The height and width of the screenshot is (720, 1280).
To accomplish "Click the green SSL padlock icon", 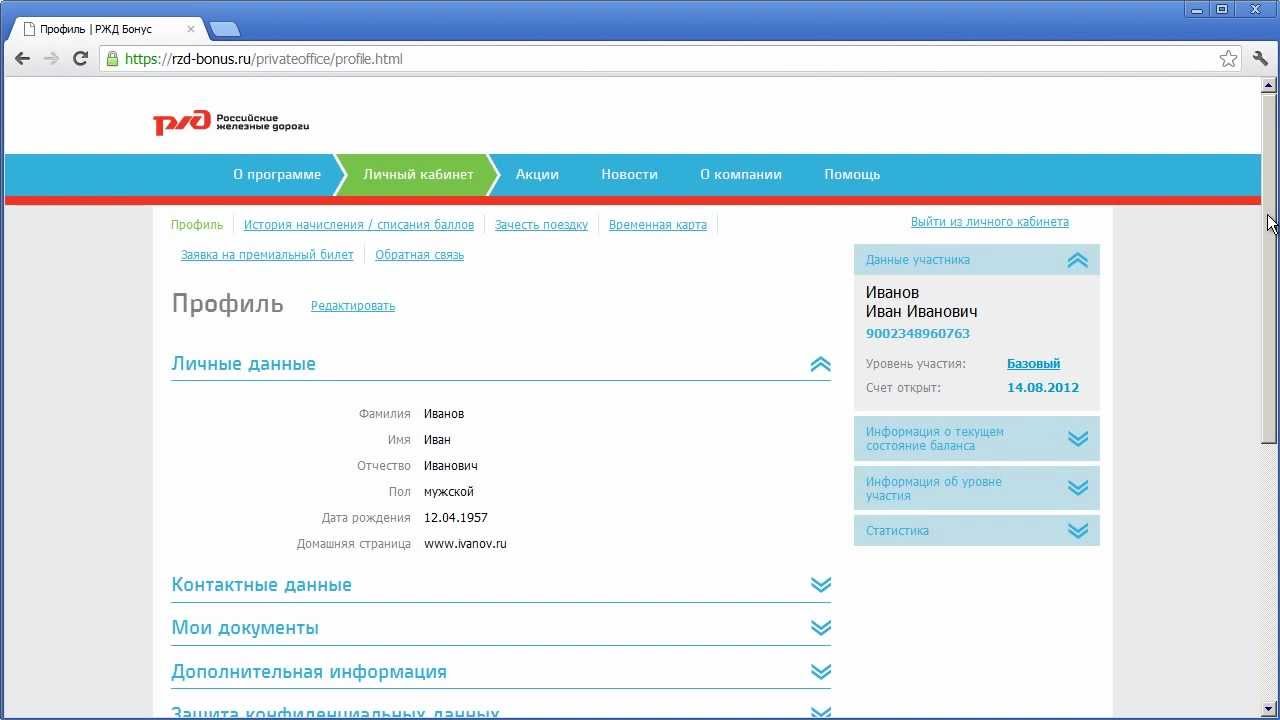I will pyautogui.click(x=112, y=59).
